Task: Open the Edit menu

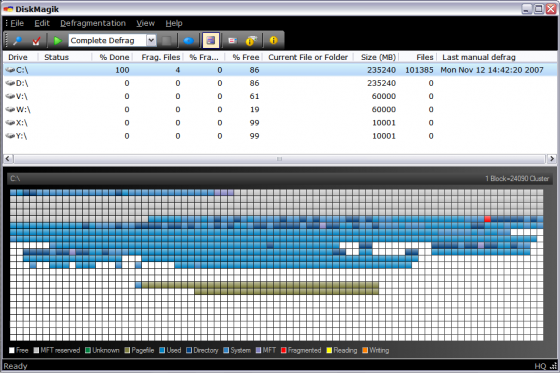Action: point(42,23)
